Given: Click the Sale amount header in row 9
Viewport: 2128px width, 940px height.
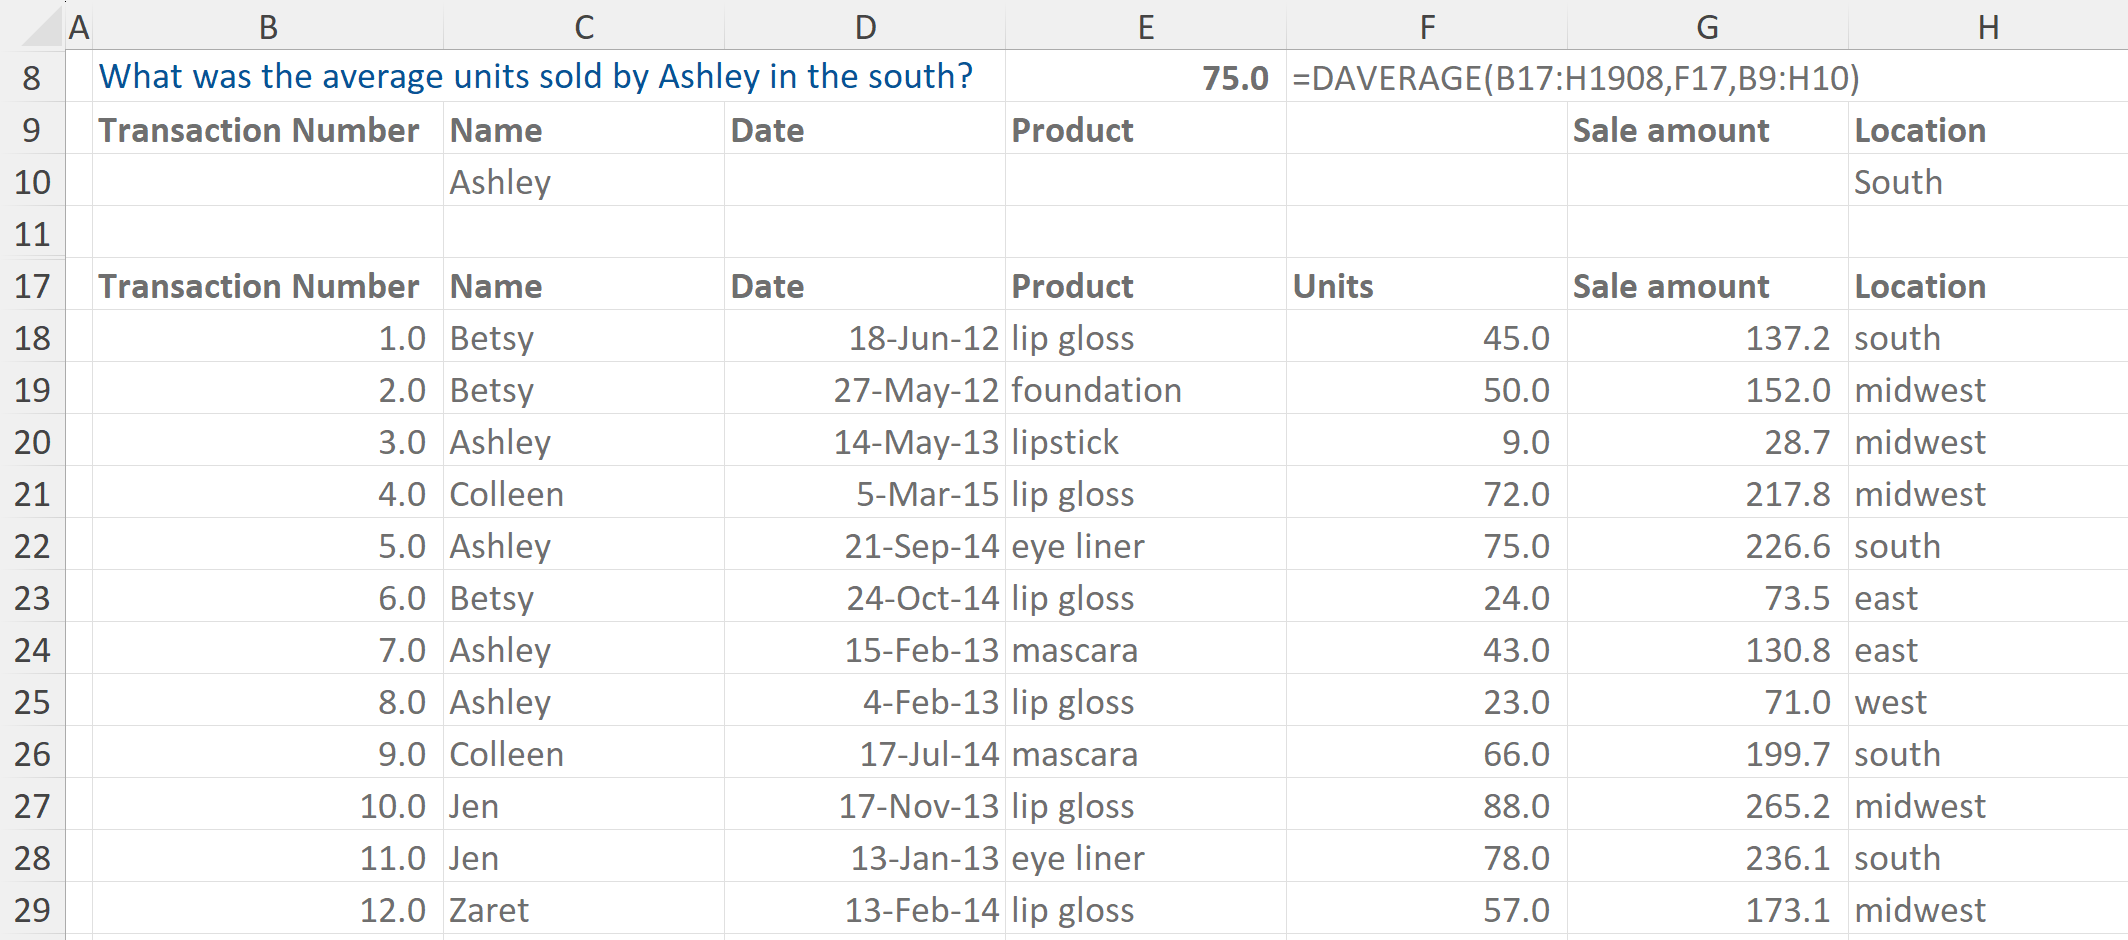Looking at the screenshot, I should [1707, 130].
